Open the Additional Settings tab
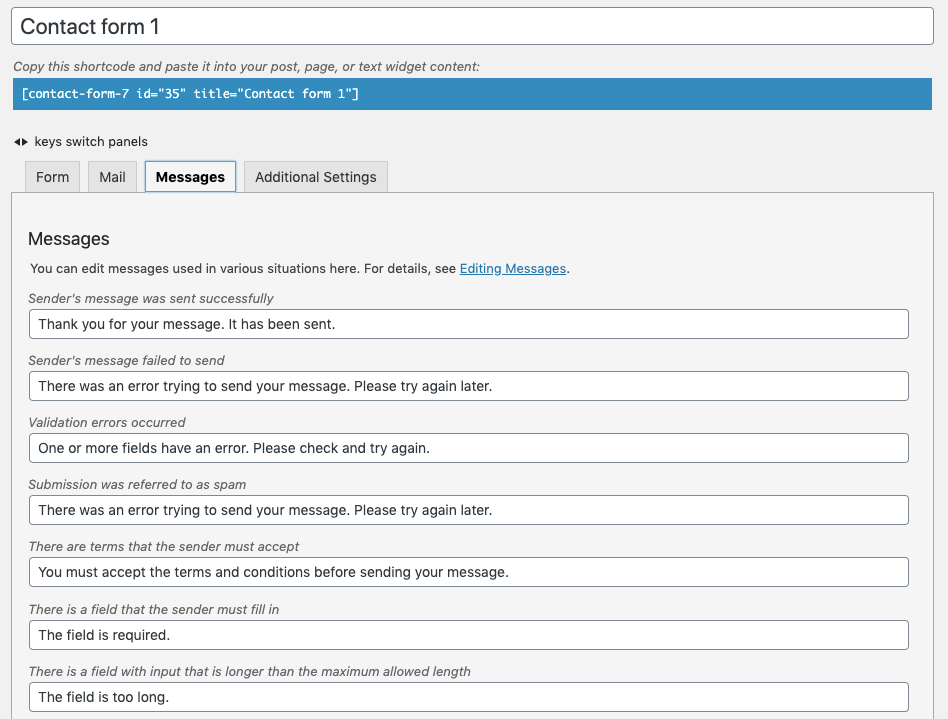948x719 pixels. click(316, 177)
